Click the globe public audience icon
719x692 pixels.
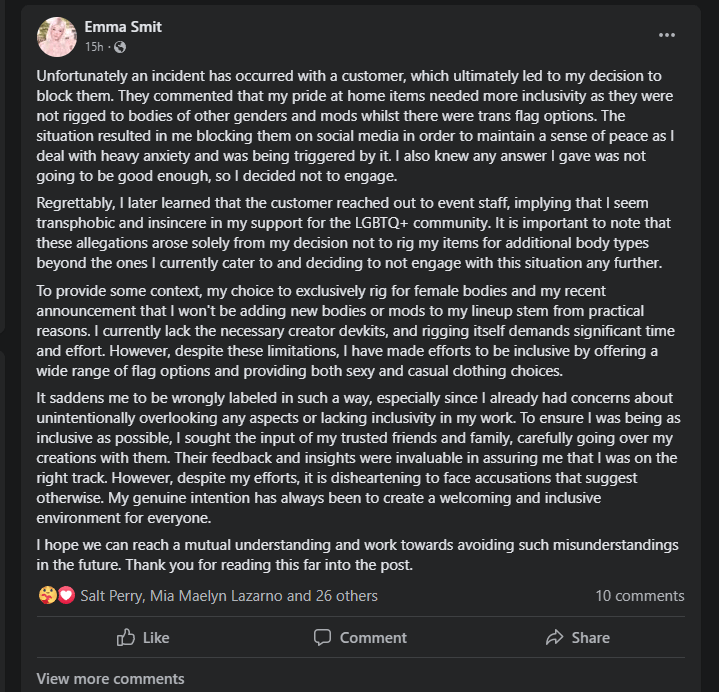[120, 46]
